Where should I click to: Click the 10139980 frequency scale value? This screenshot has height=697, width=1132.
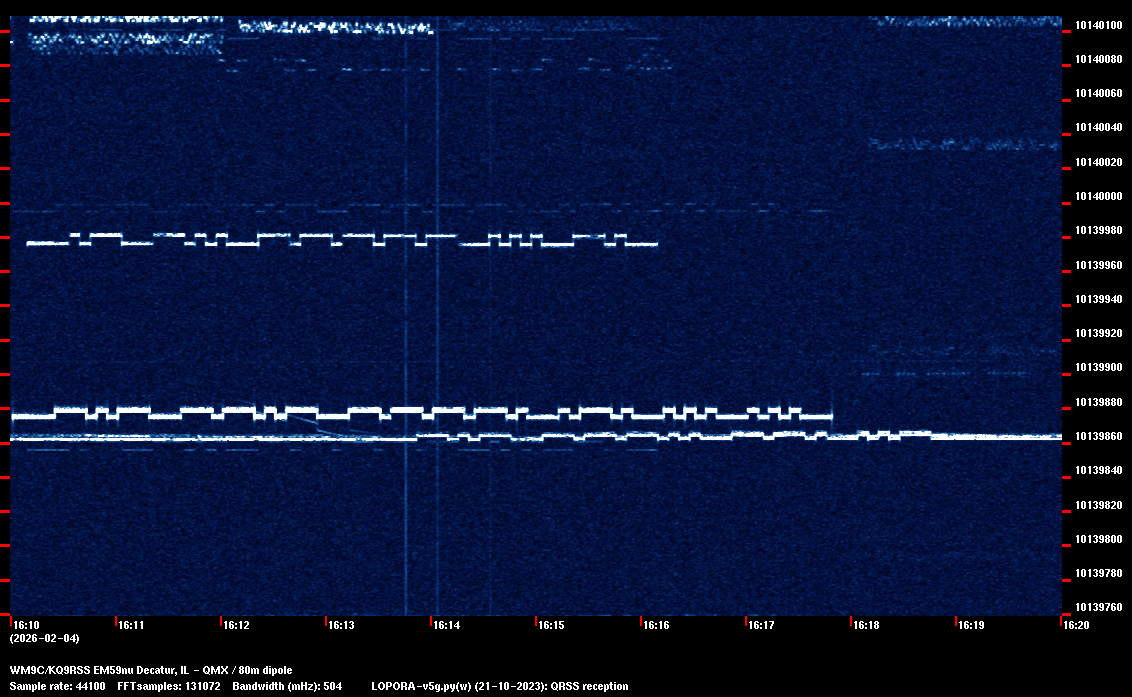[x=1098, y=231]
